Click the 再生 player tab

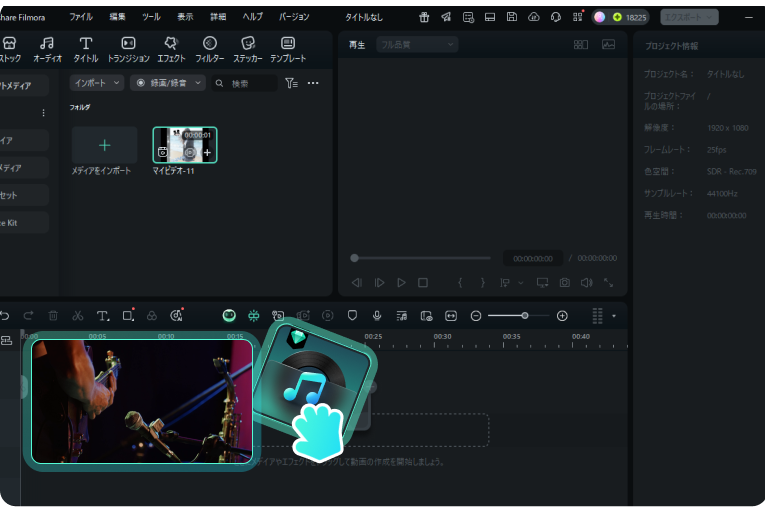tap(357, 45)
